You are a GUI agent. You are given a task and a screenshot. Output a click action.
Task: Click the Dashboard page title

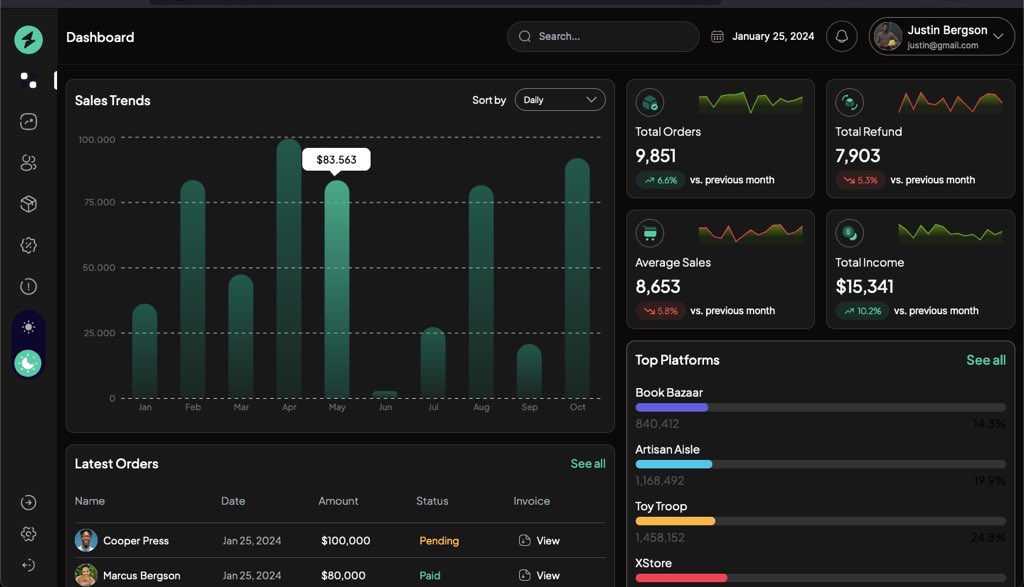pyautogui.click(x=100, y=37)
